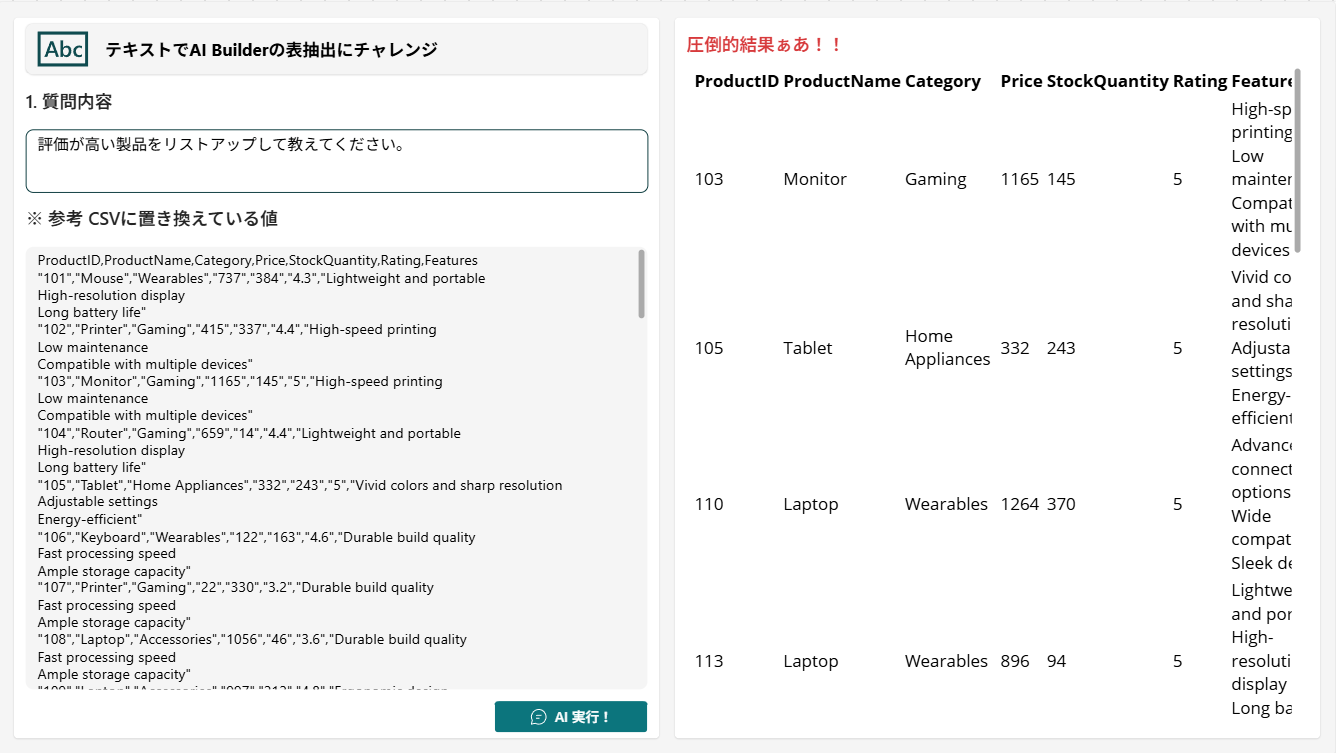Click CSV line starting with "102","Printer"
The image size is (1336, 753).
[237, 329]
